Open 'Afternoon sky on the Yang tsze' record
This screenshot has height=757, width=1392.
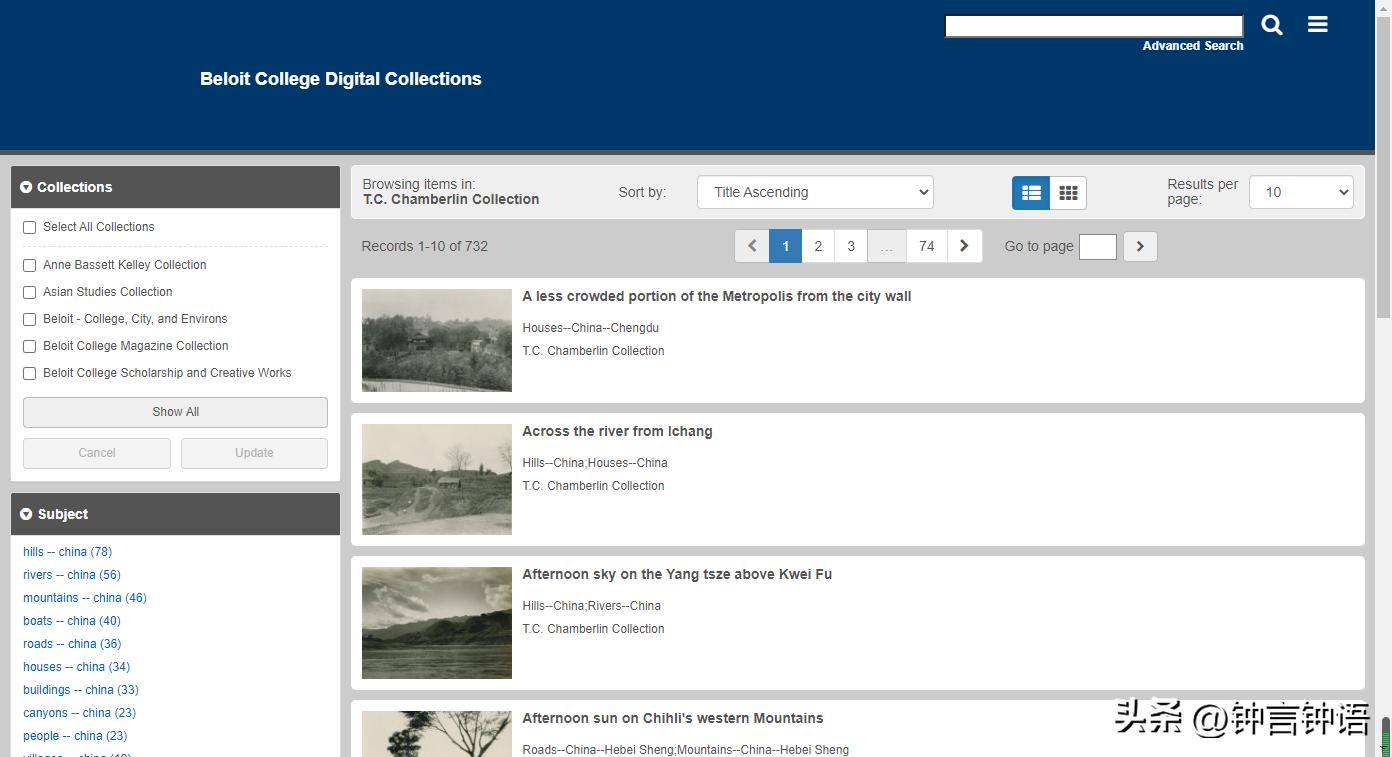677,574
